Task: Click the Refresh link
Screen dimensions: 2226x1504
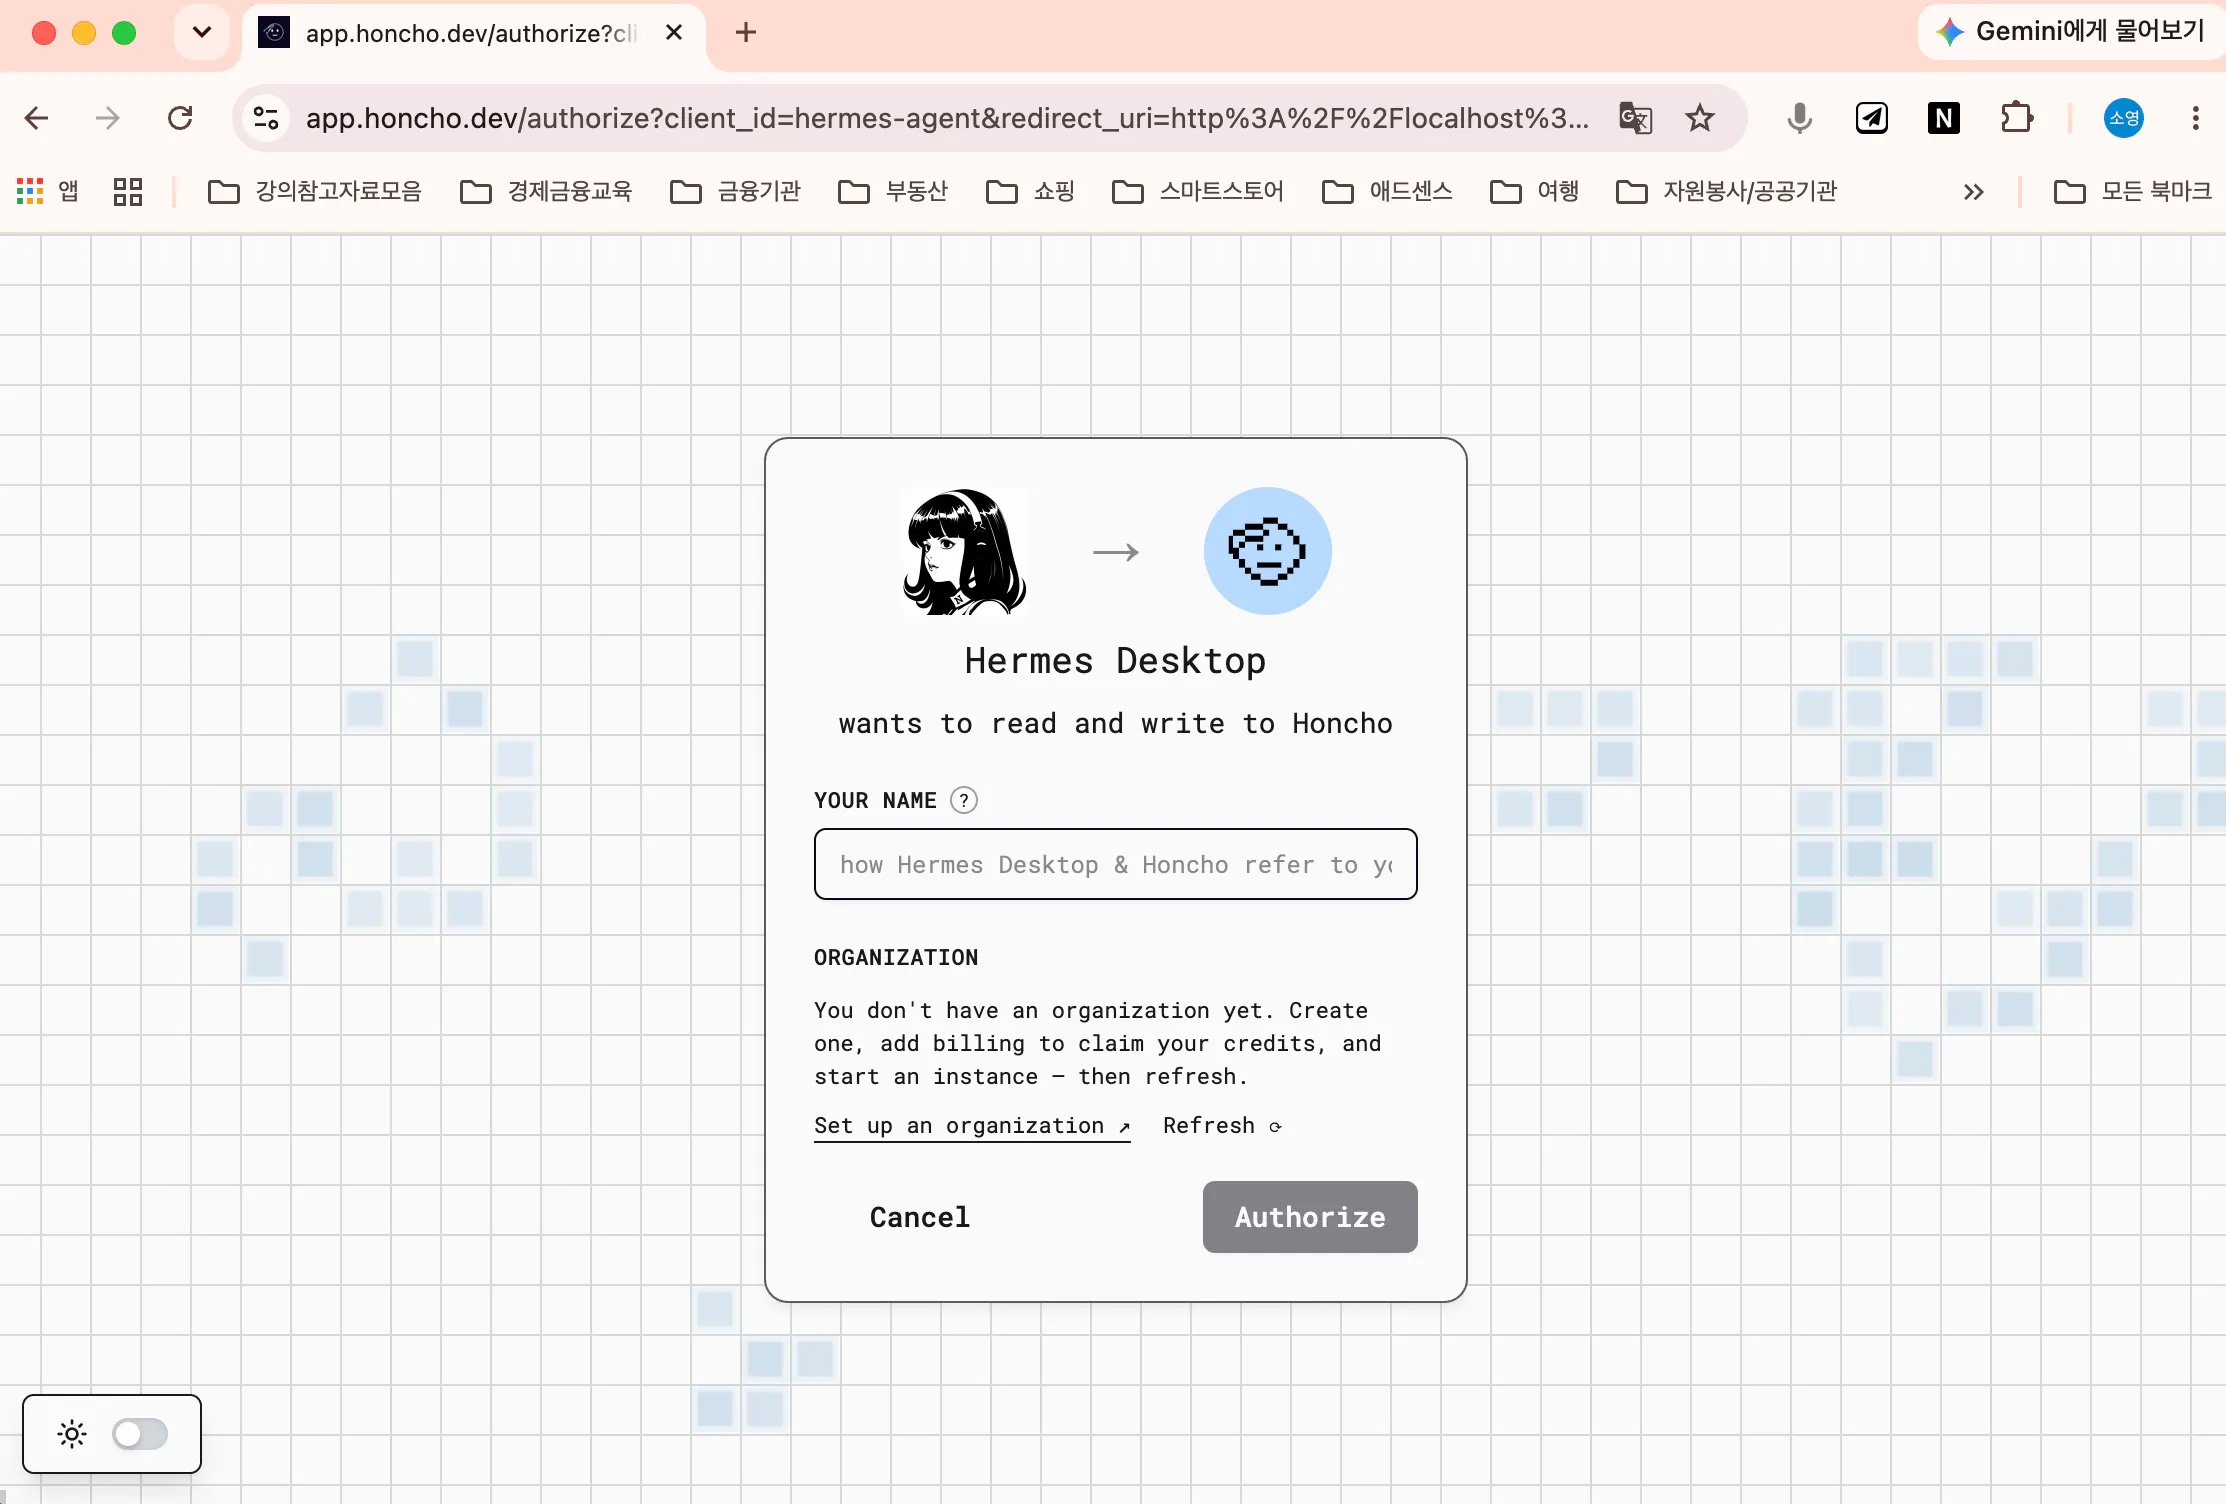Action: pyautogui.click(x=1222, y=1126)
